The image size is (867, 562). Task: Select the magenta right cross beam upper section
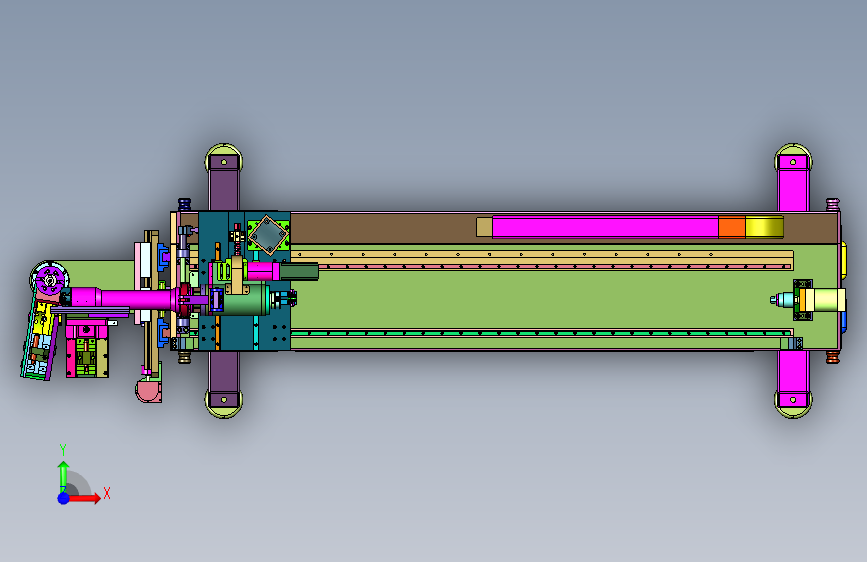coord(793,190)
